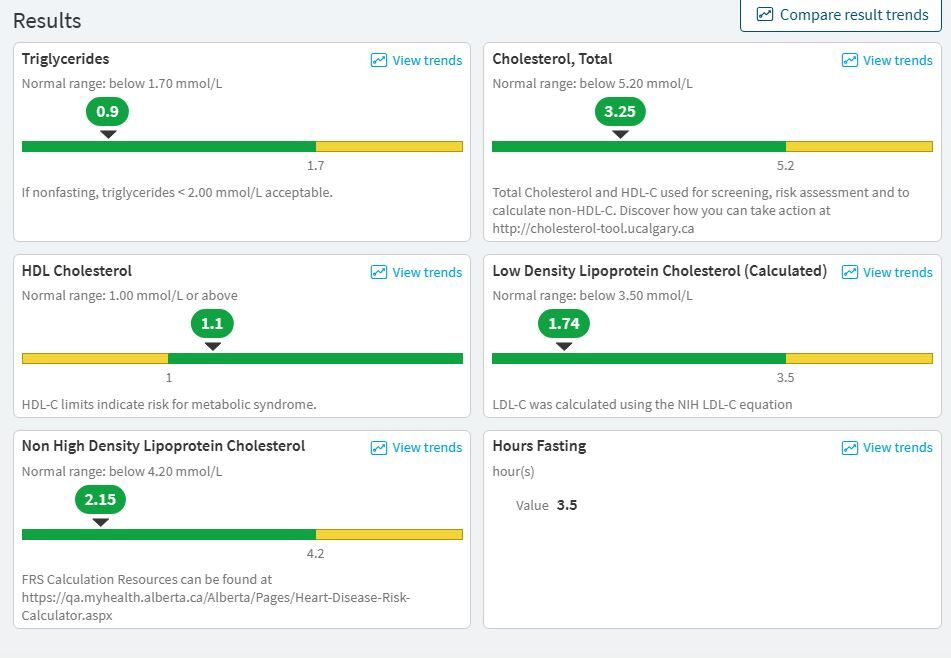The image size is (951, 658).
Task: Click 'Normal range: below 1.70 mmol/L' text
Action: [122, 84]
